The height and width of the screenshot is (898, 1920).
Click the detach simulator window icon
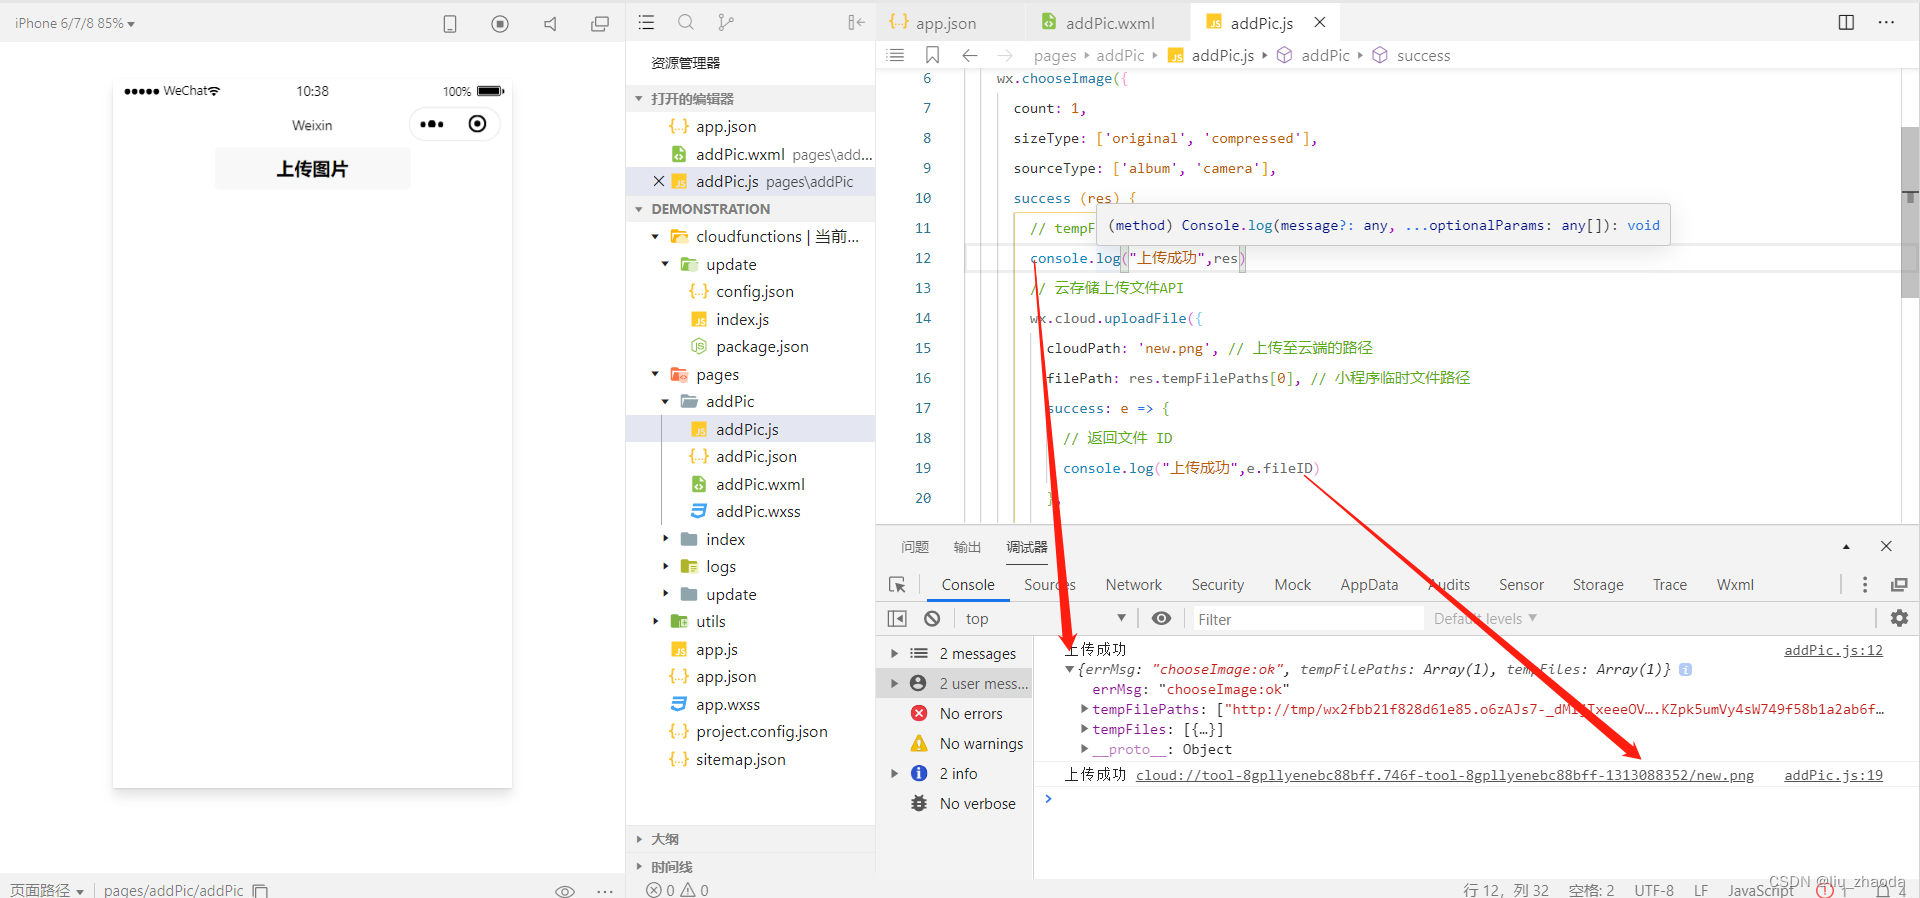(x=600, y=24)
